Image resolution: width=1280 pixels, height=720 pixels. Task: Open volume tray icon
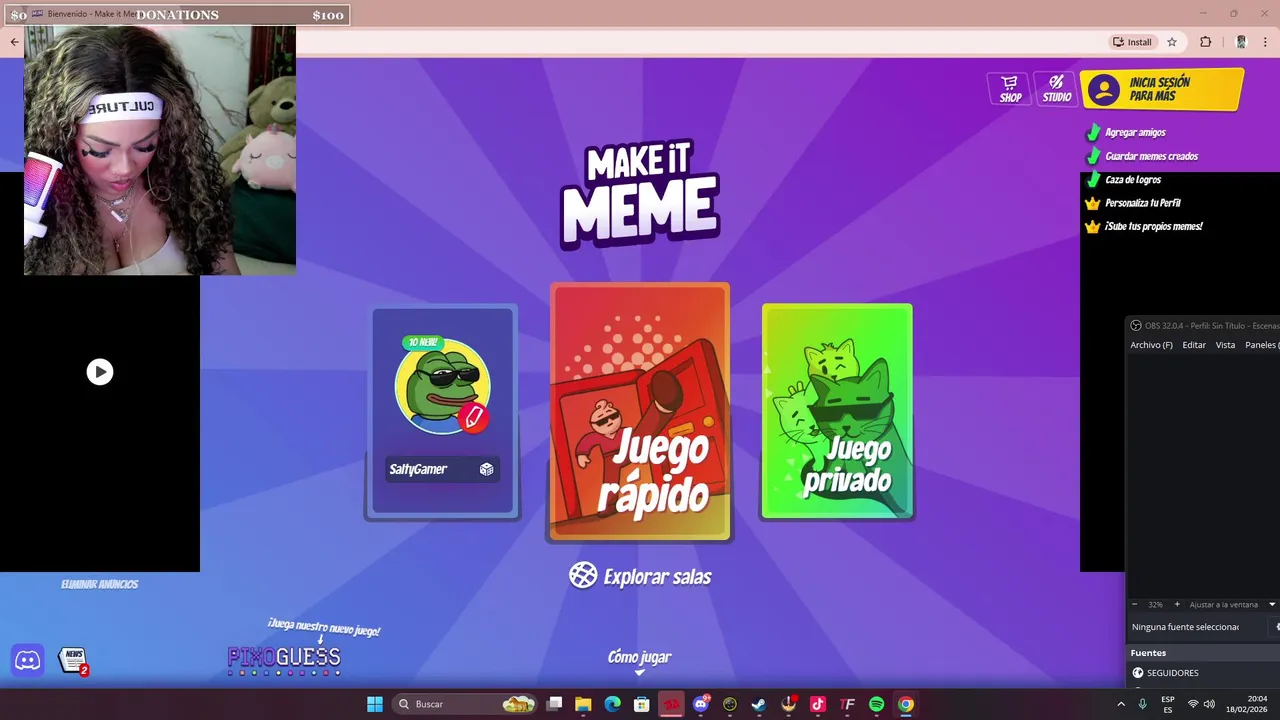click(x=1209, y=704)
